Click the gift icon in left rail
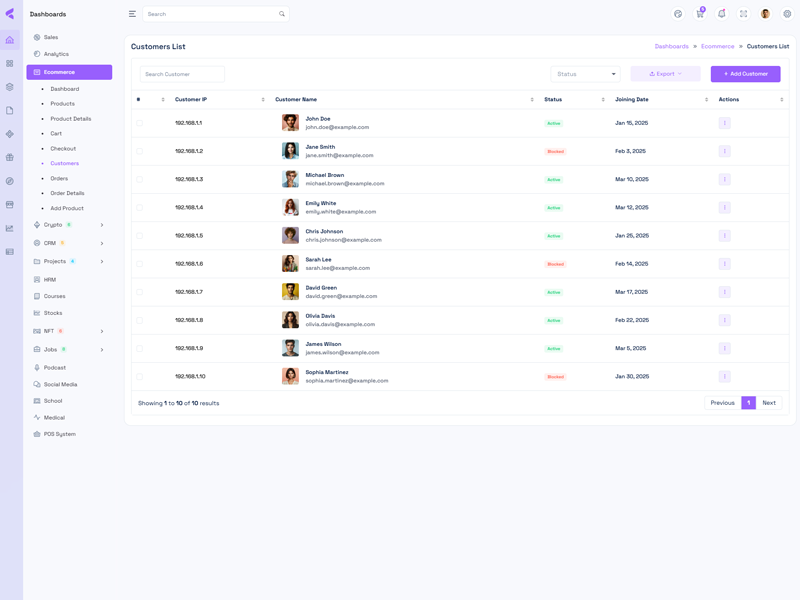Screen dimensions: 800x600 [10, 157]
